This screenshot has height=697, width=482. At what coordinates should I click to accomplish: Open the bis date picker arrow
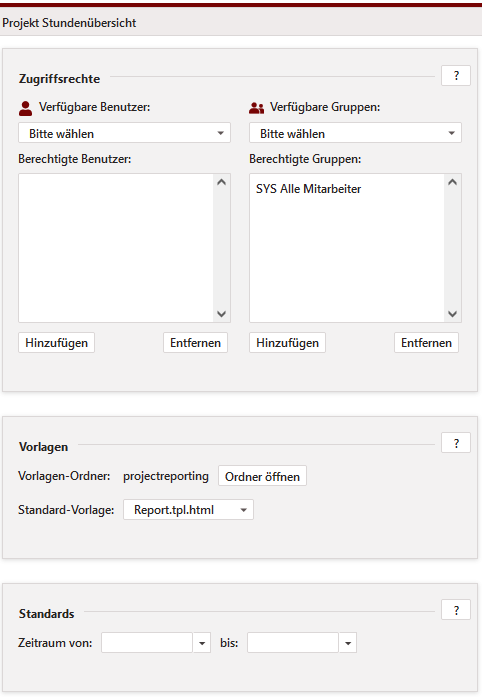tap(348, 643)
